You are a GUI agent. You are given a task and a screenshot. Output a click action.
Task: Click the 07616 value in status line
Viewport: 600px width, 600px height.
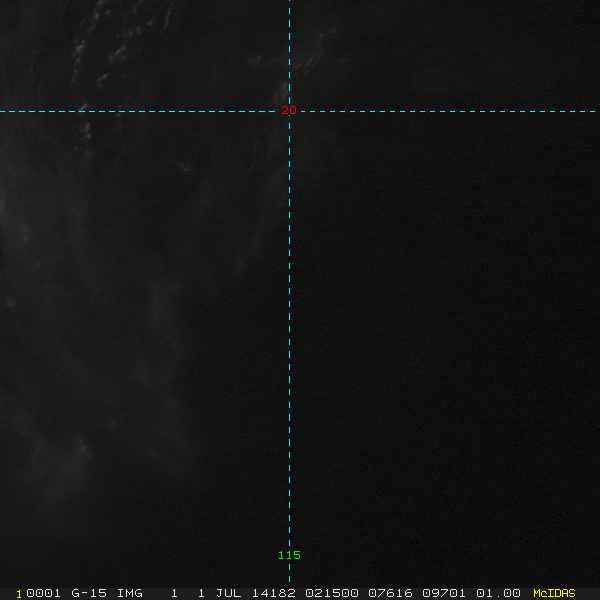pos(390,593)
